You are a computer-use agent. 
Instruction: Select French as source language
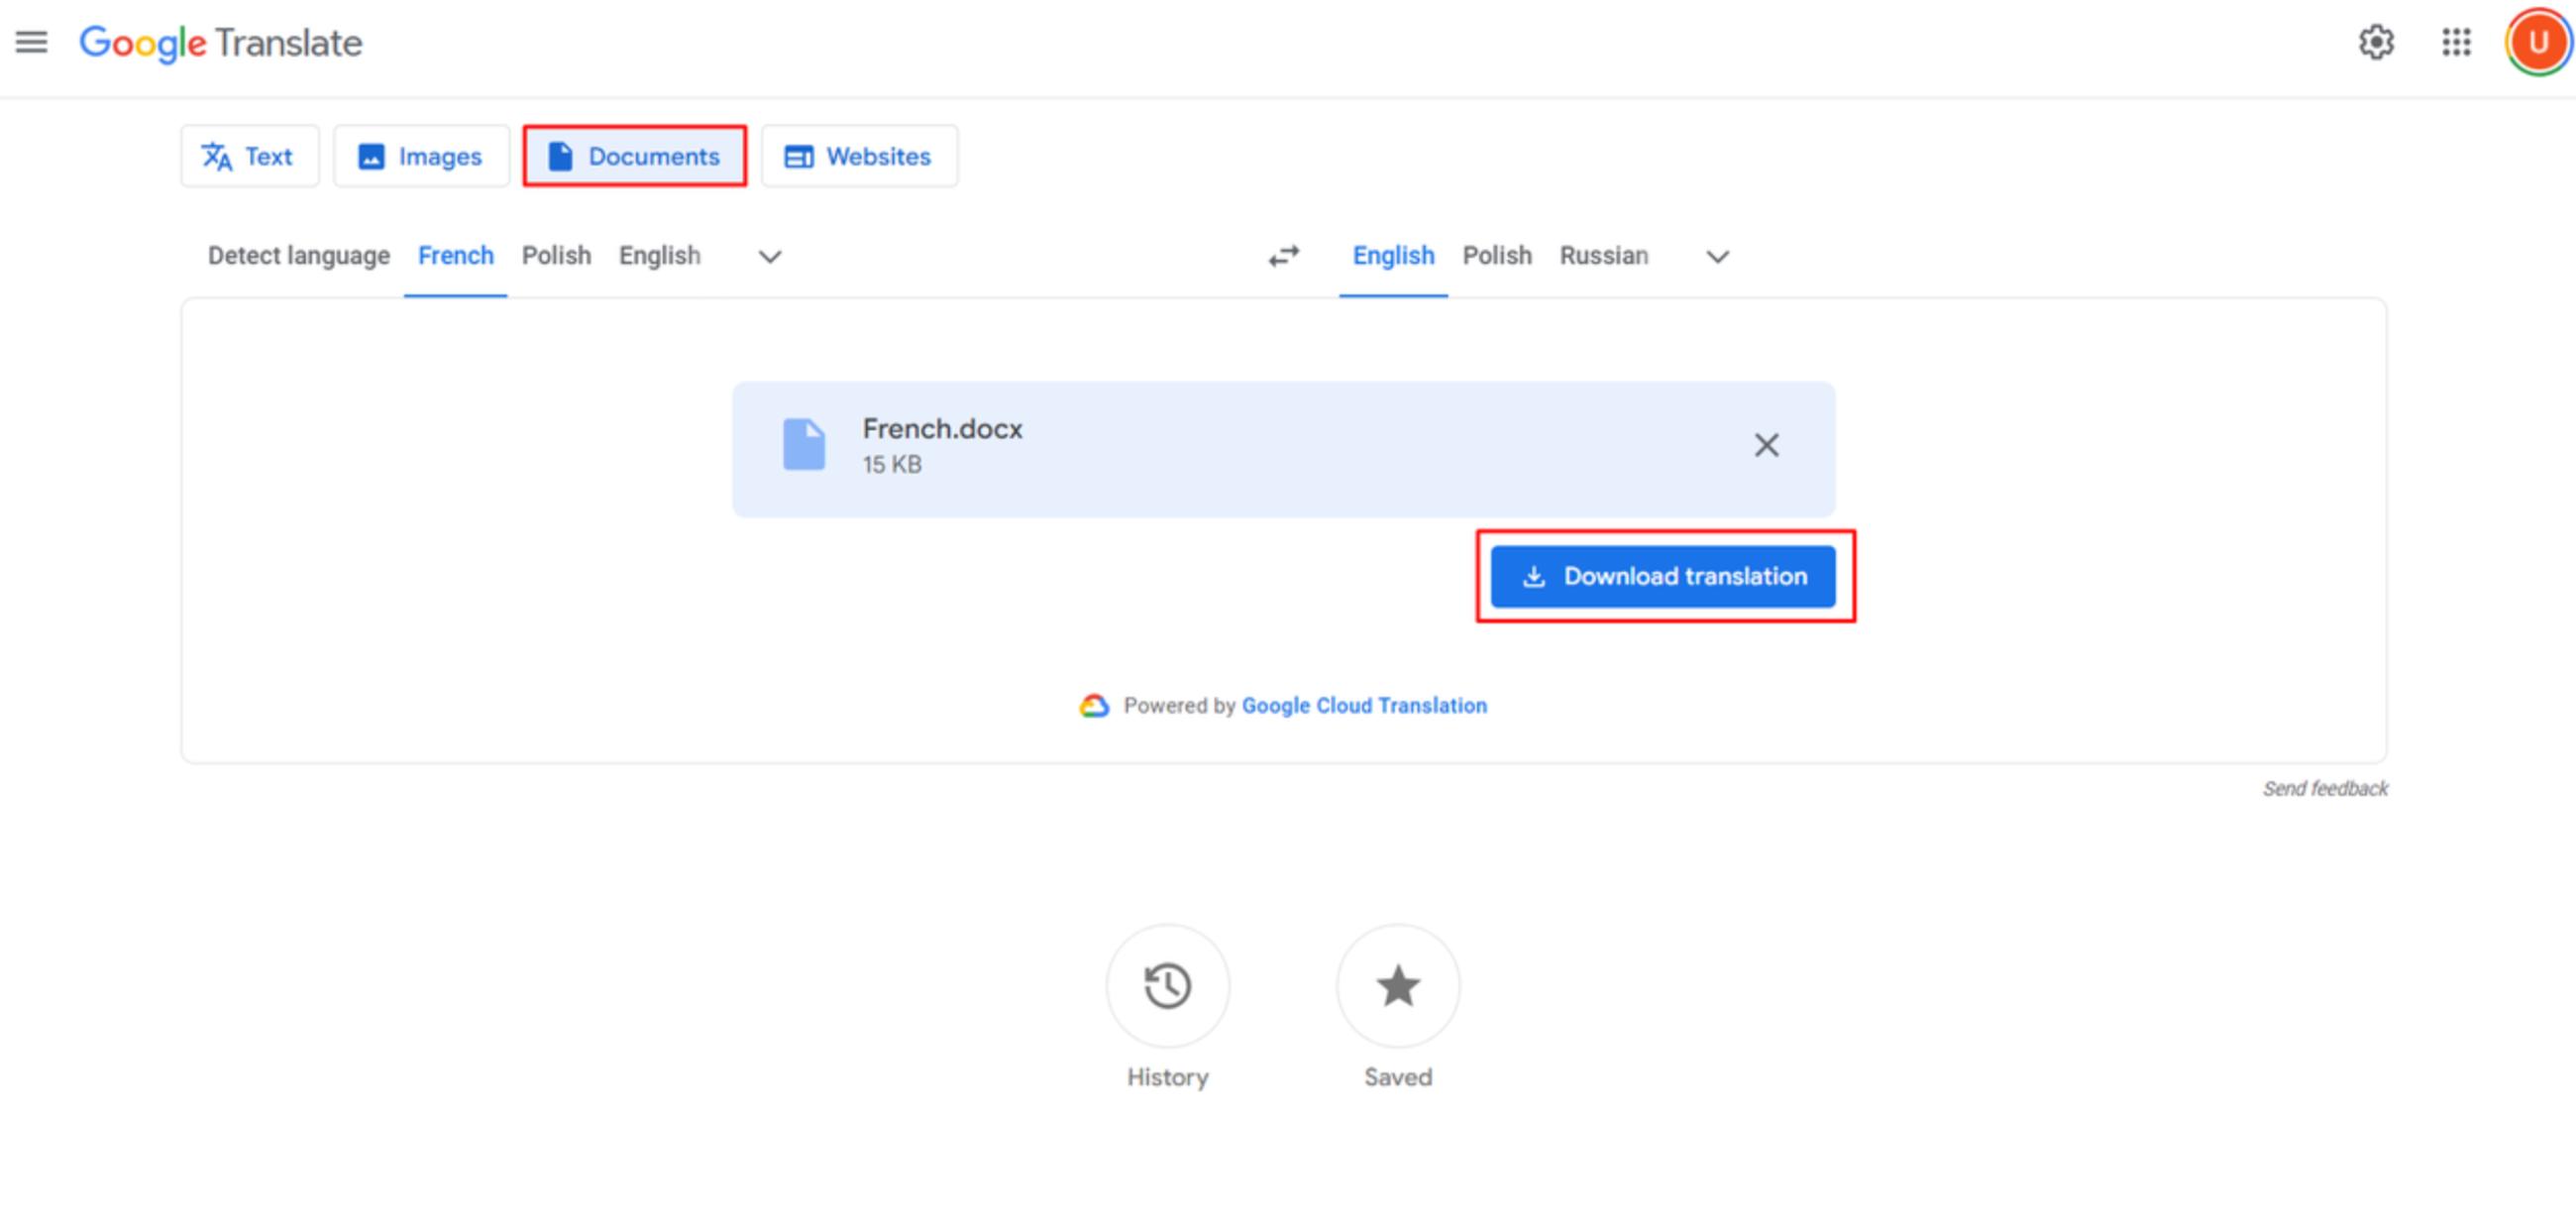click(455, 256)
